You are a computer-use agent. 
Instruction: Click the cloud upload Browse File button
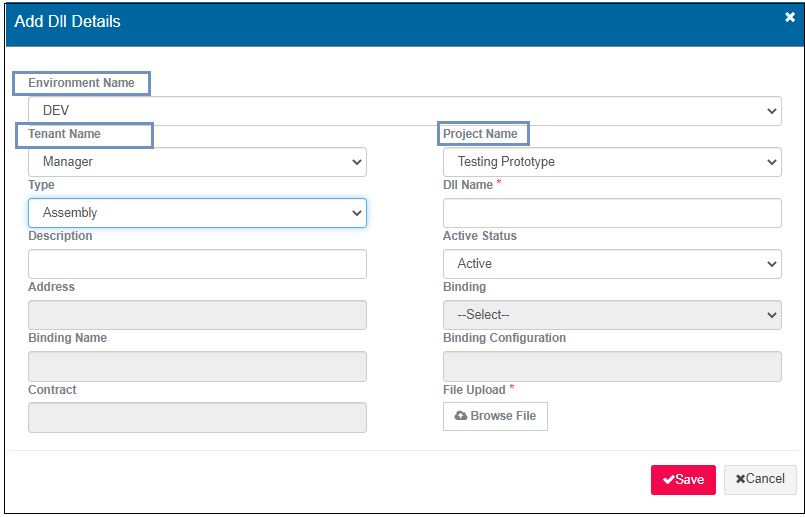click(x=495, y=416)
